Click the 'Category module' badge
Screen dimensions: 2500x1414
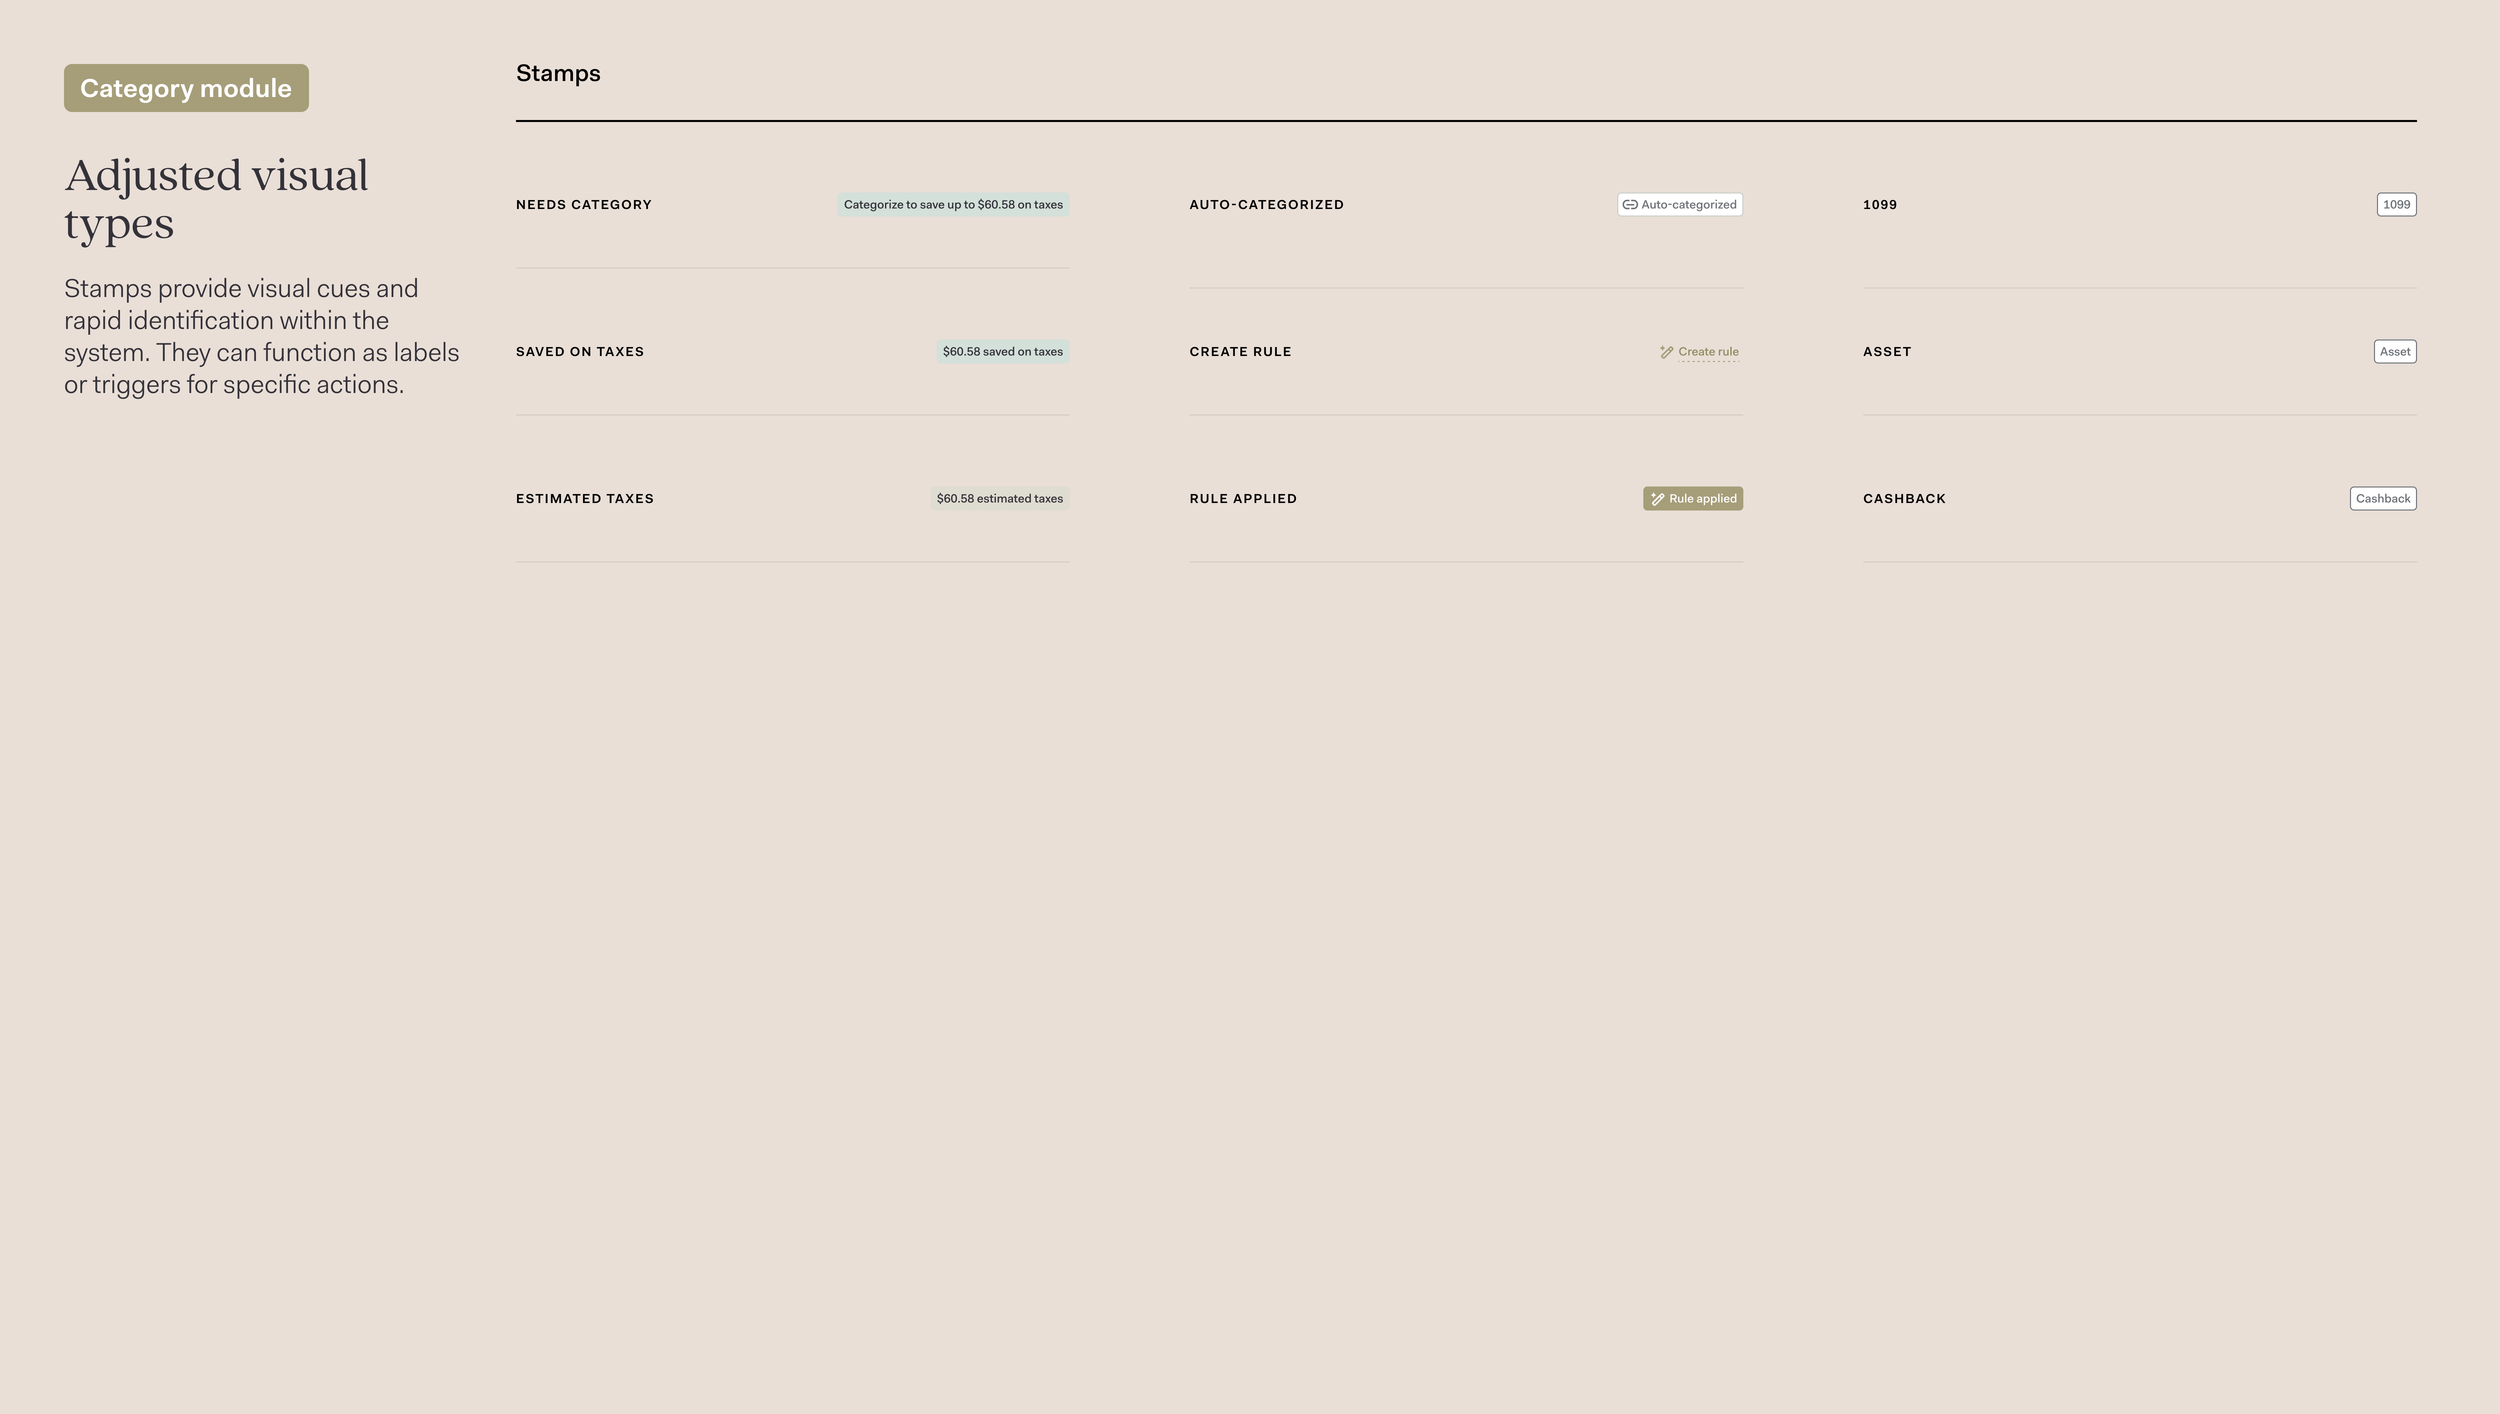pyautogui.click(x=186, y=88)
